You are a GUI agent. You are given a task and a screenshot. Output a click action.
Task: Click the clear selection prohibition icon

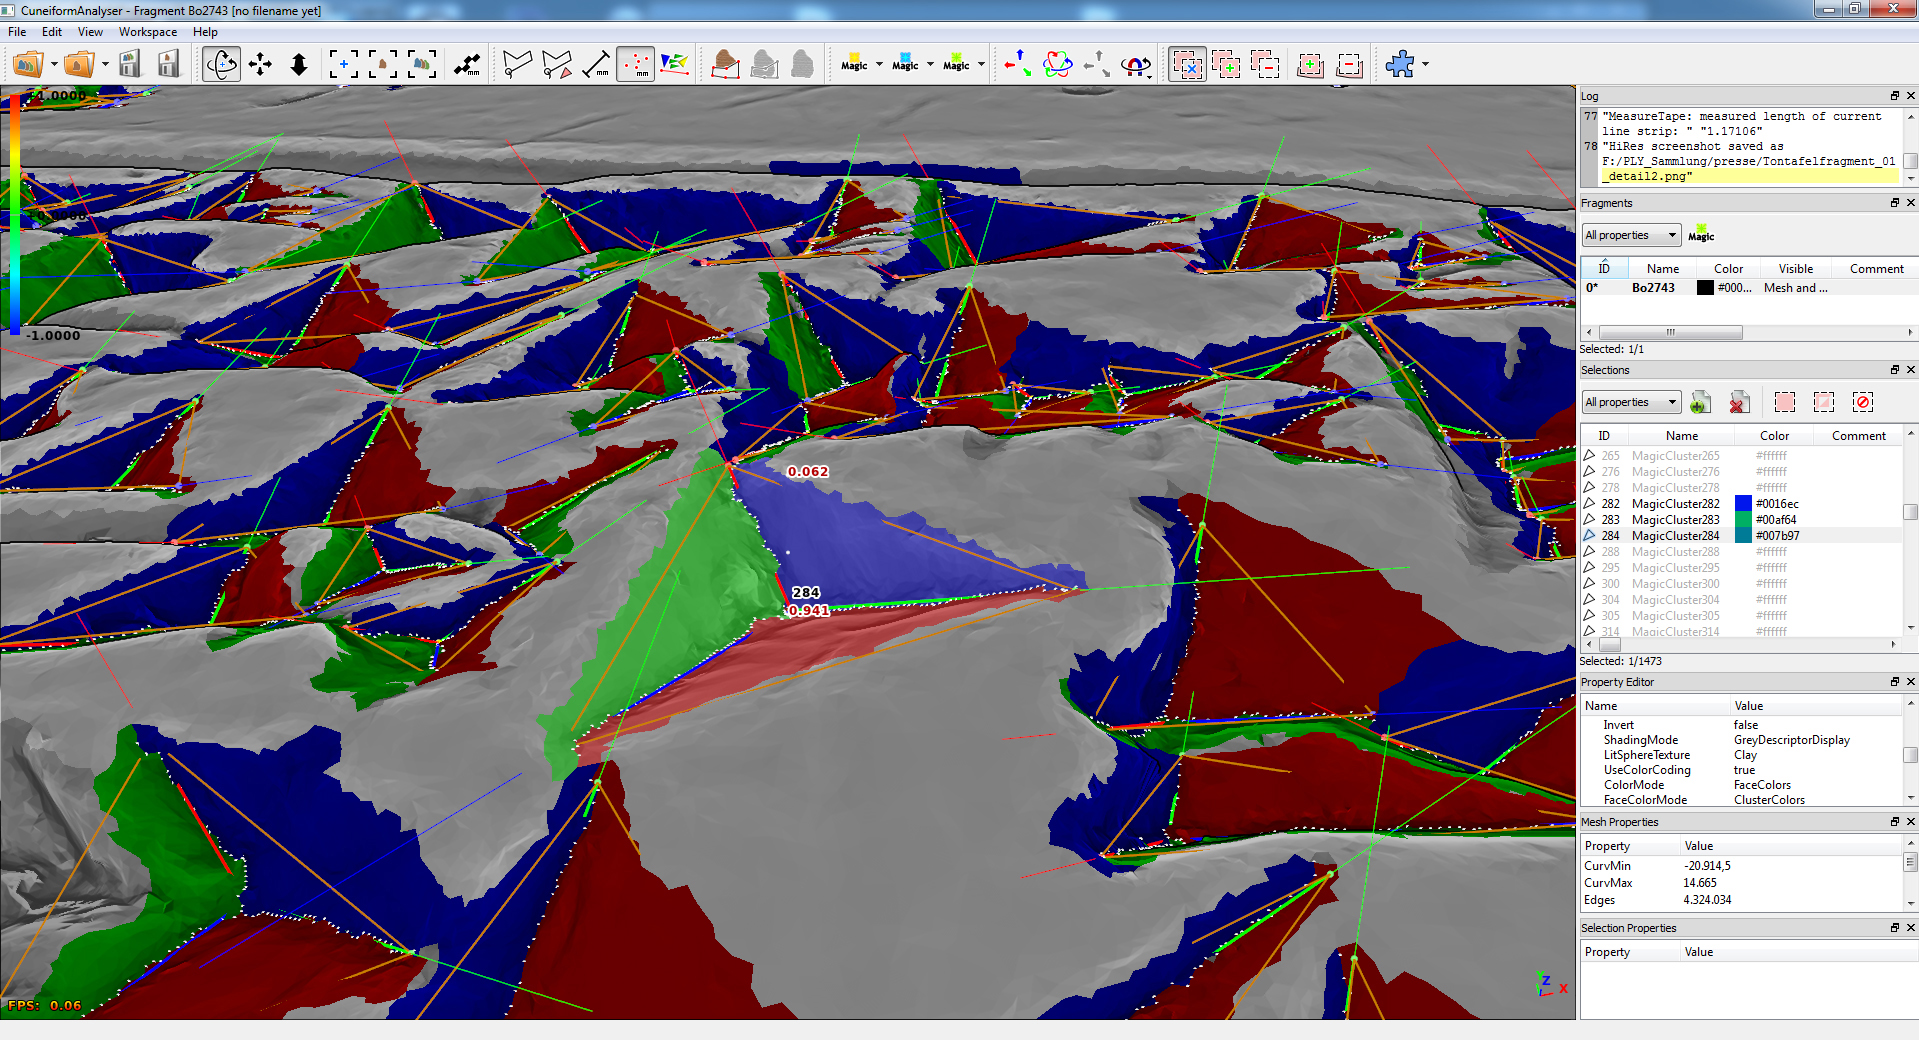click(x=1862, y=402)
